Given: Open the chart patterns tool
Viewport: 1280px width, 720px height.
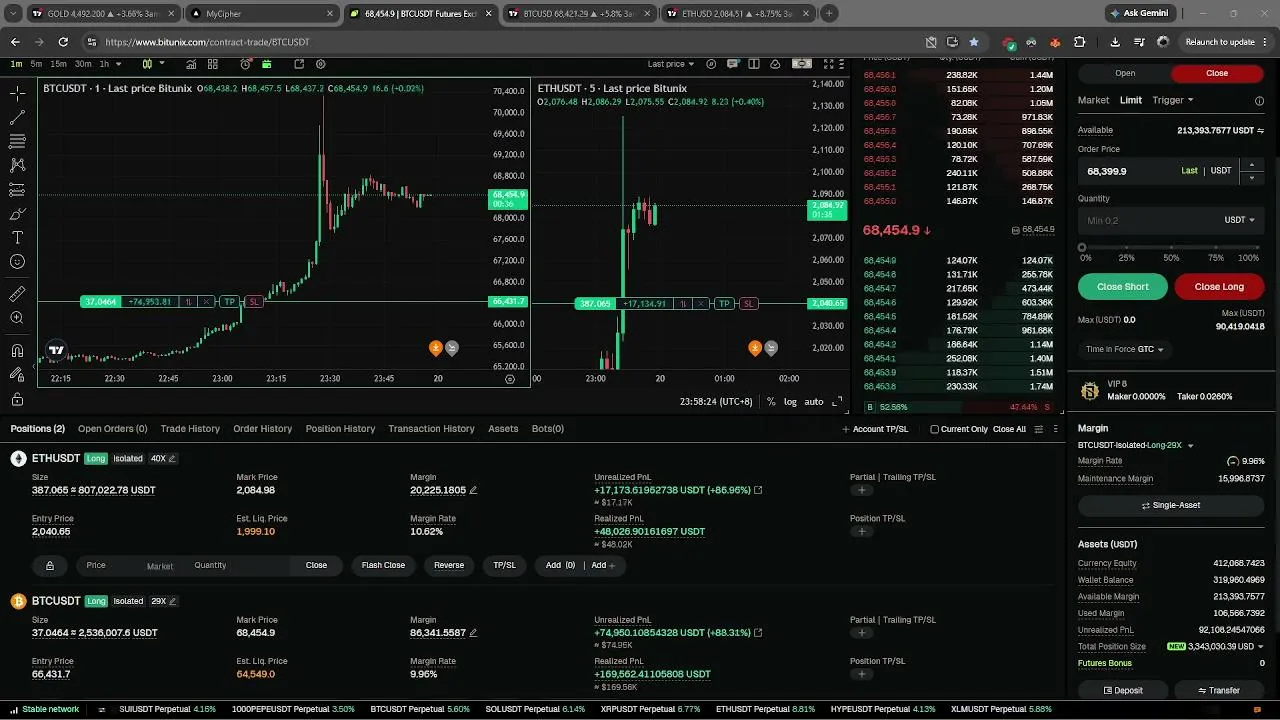Looking at the screenshot, I should 17,165.
